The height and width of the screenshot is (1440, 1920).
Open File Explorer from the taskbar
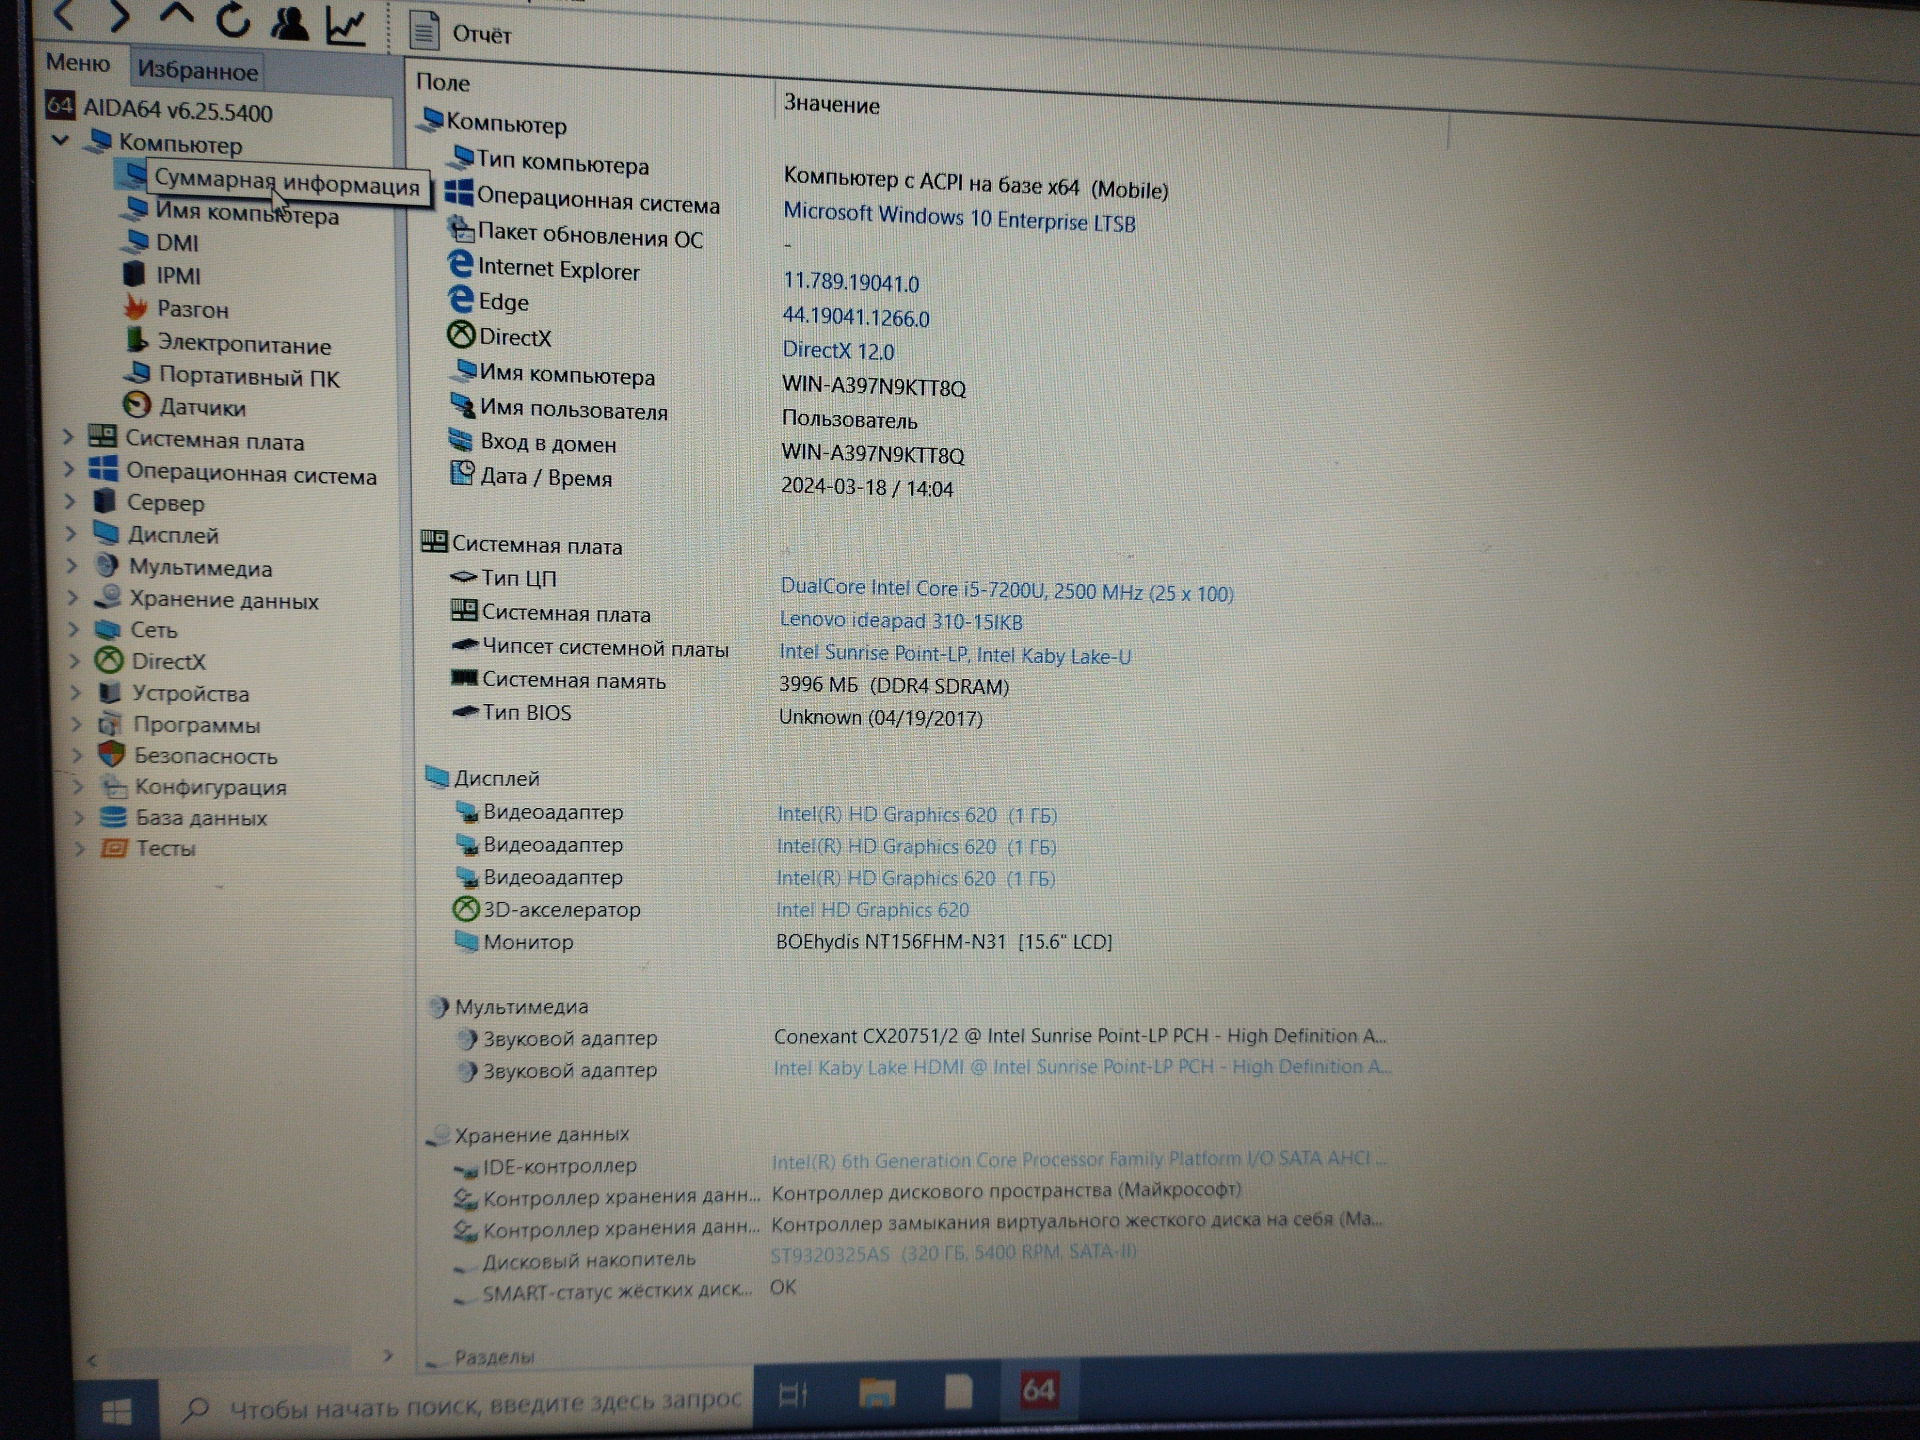(876, 1391)
